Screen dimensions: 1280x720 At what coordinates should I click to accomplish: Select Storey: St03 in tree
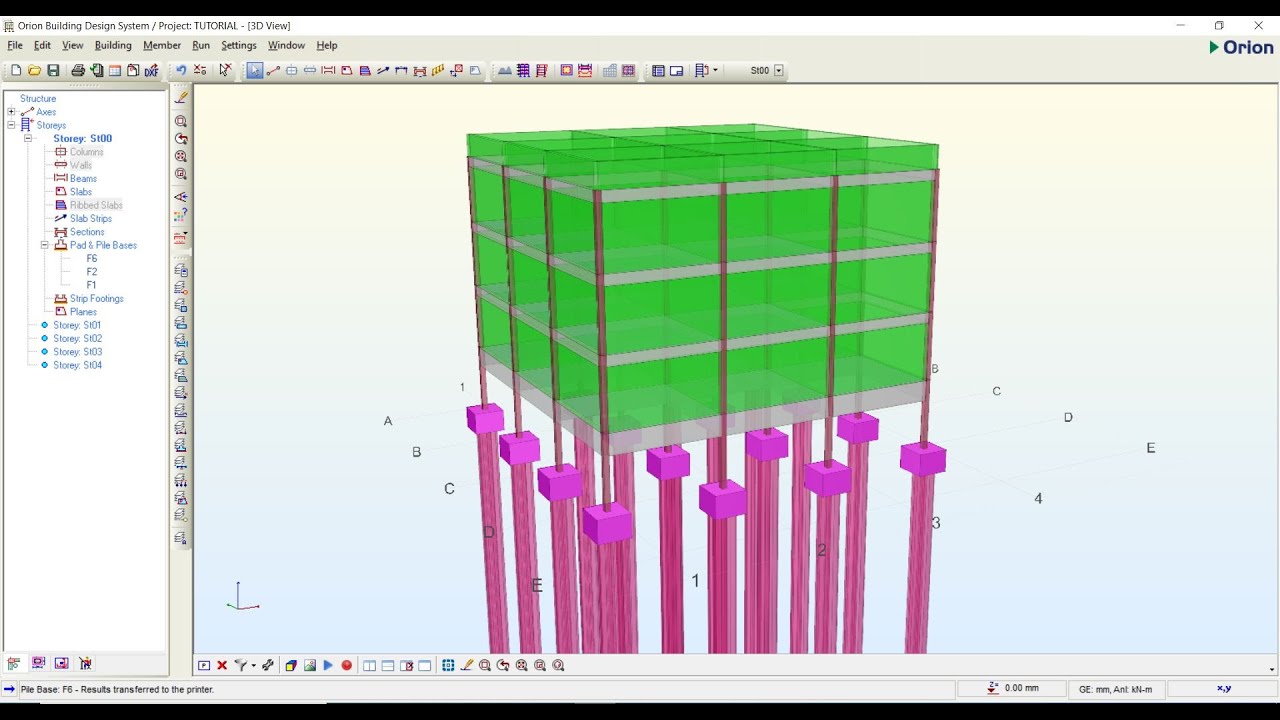pyautogui.click(x=77, y=352)
